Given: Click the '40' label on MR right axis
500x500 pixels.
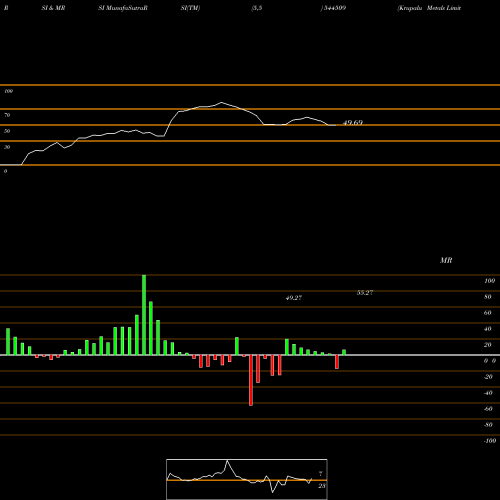Looking at the screenshot, I should [488, 329].
